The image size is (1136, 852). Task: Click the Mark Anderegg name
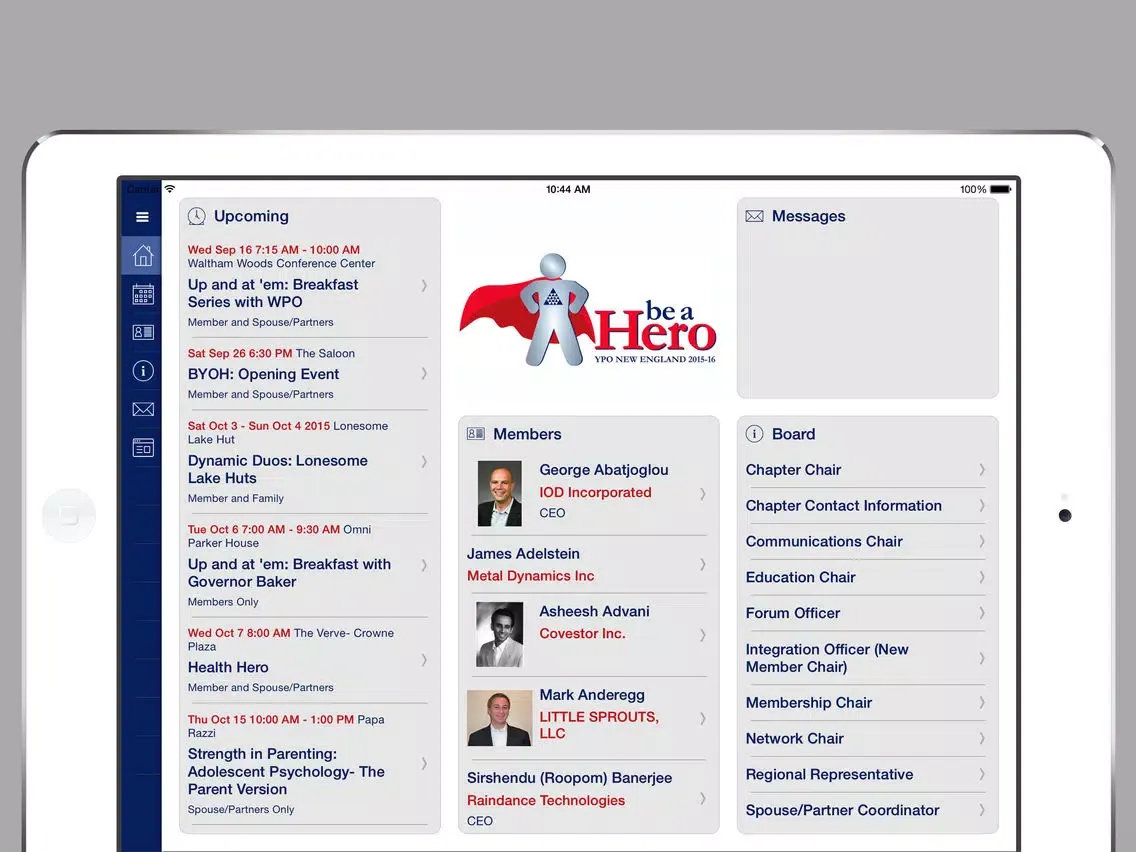591,695
